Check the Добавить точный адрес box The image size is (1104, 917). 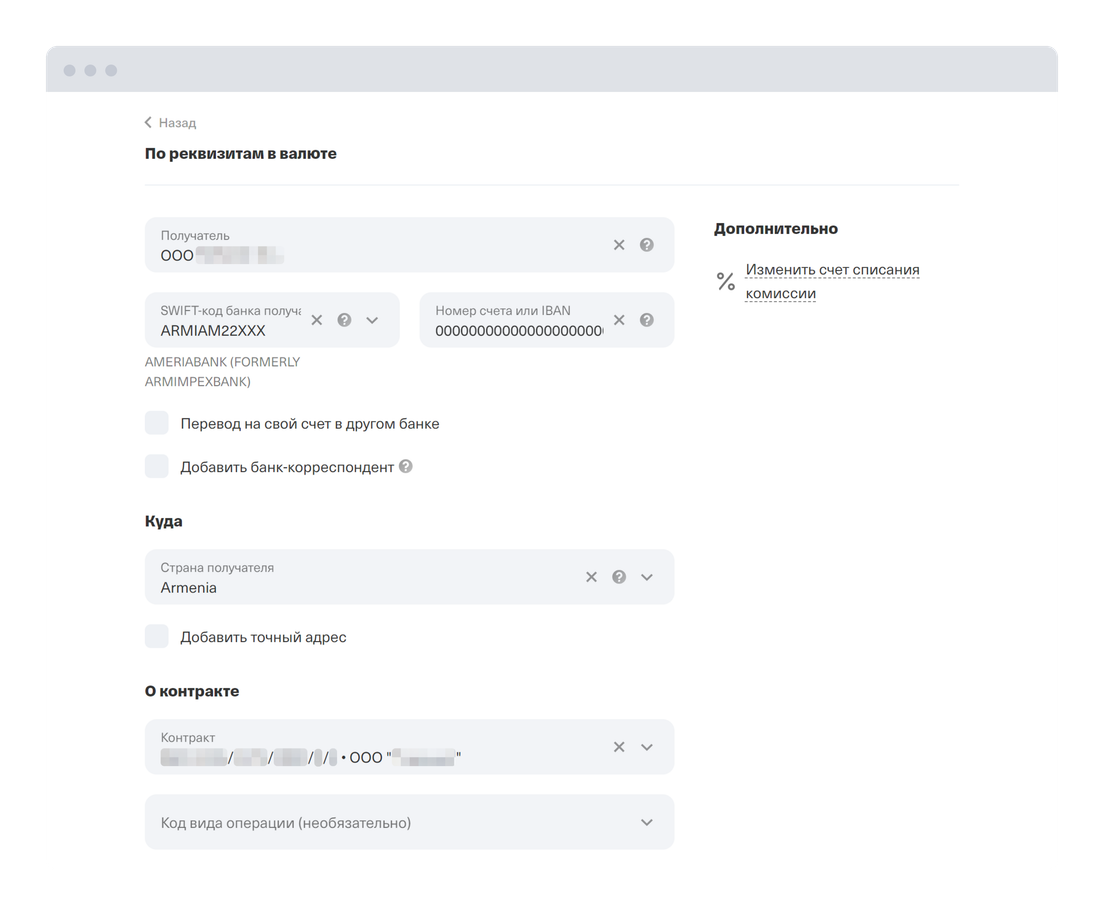tap(157, 637)
